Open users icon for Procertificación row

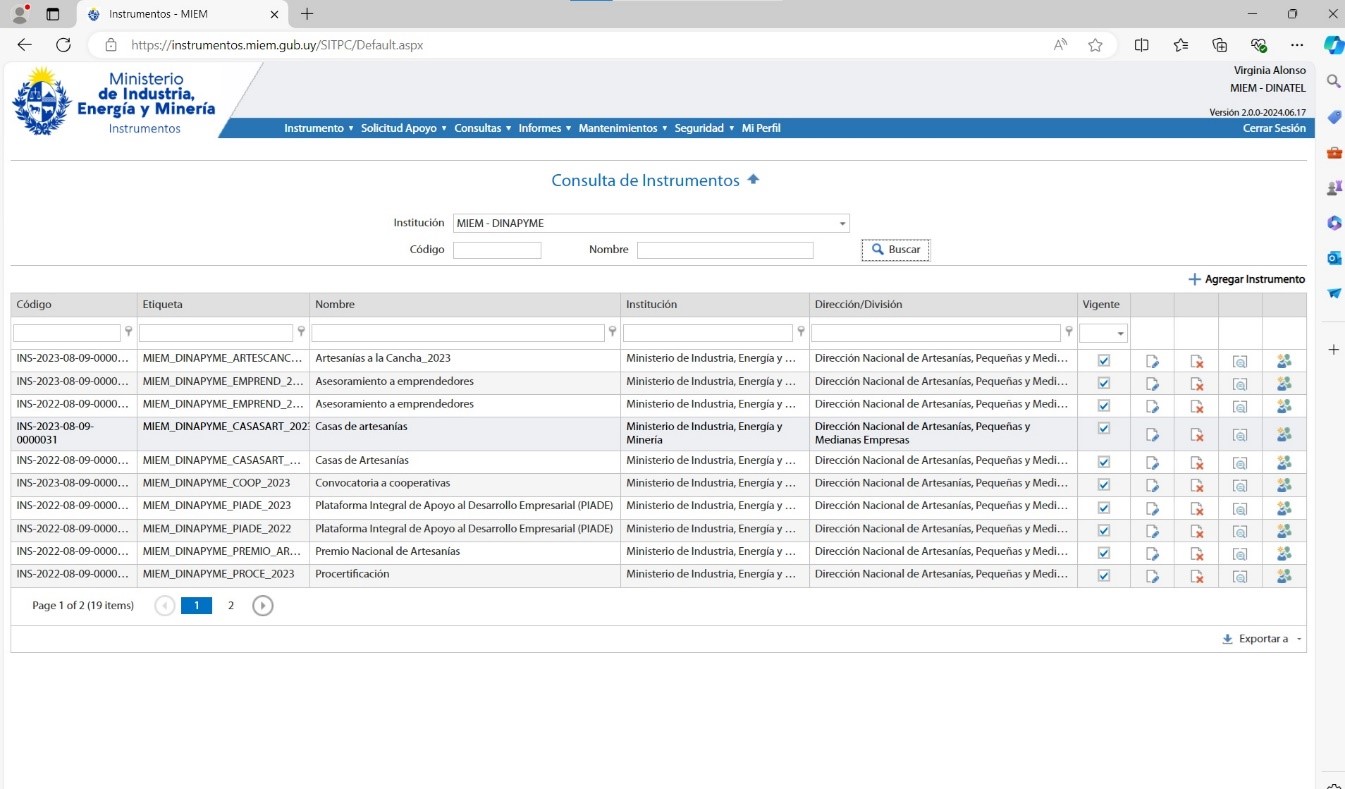pos(1284,575)
